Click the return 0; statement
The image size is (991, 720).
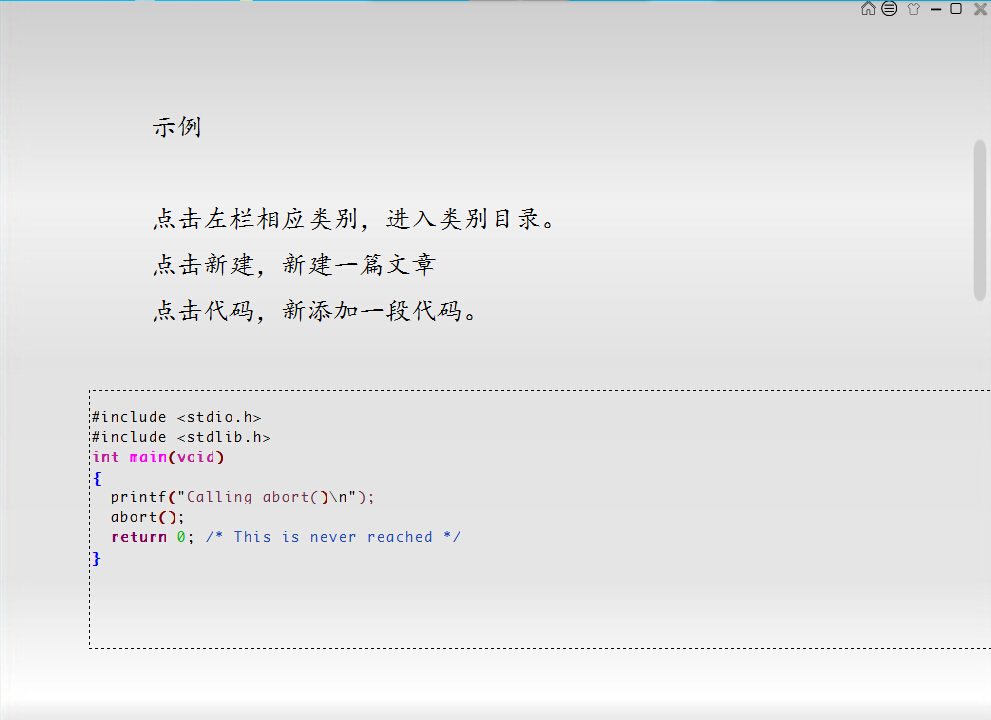pos(152,537)
